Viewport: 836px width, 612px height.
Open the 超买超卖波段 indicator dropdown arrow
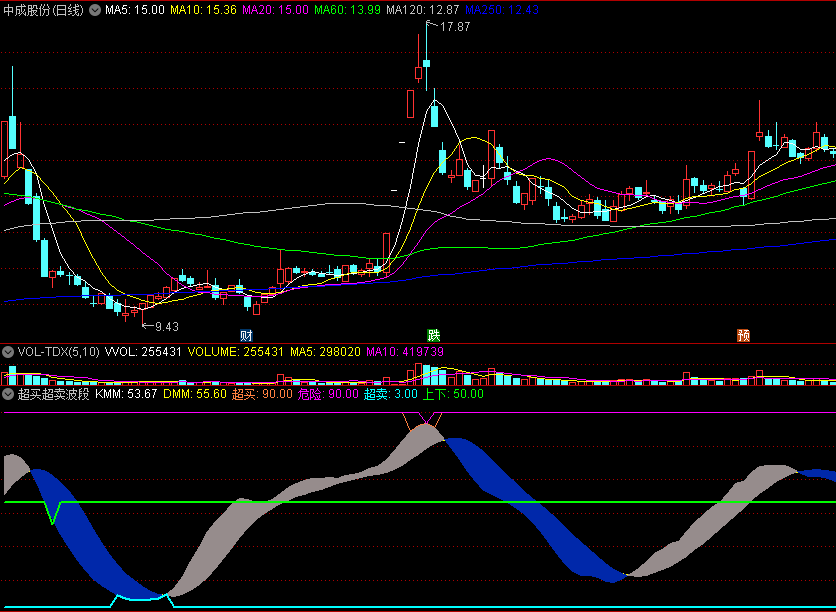click(8, 394)
